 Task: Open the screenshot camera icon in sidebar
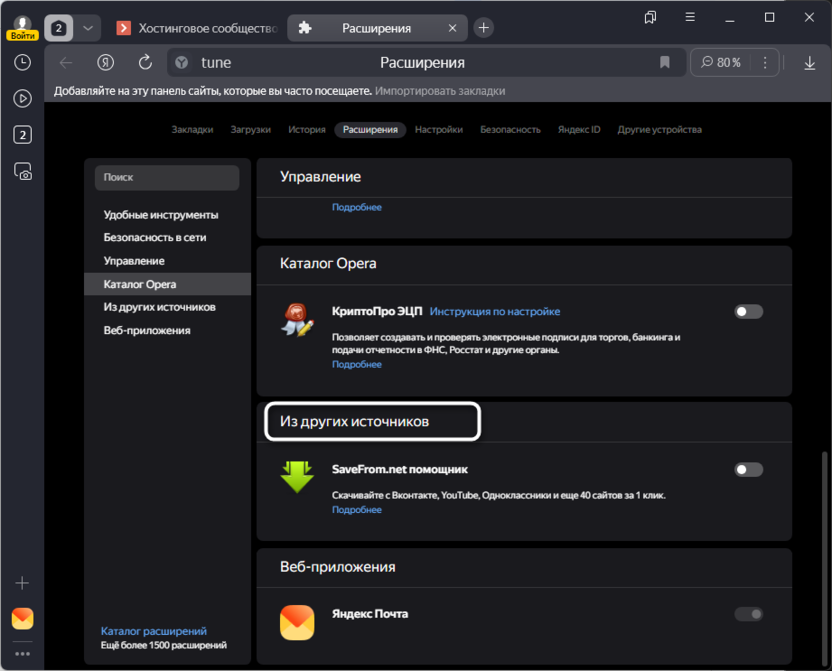[22, 171]
